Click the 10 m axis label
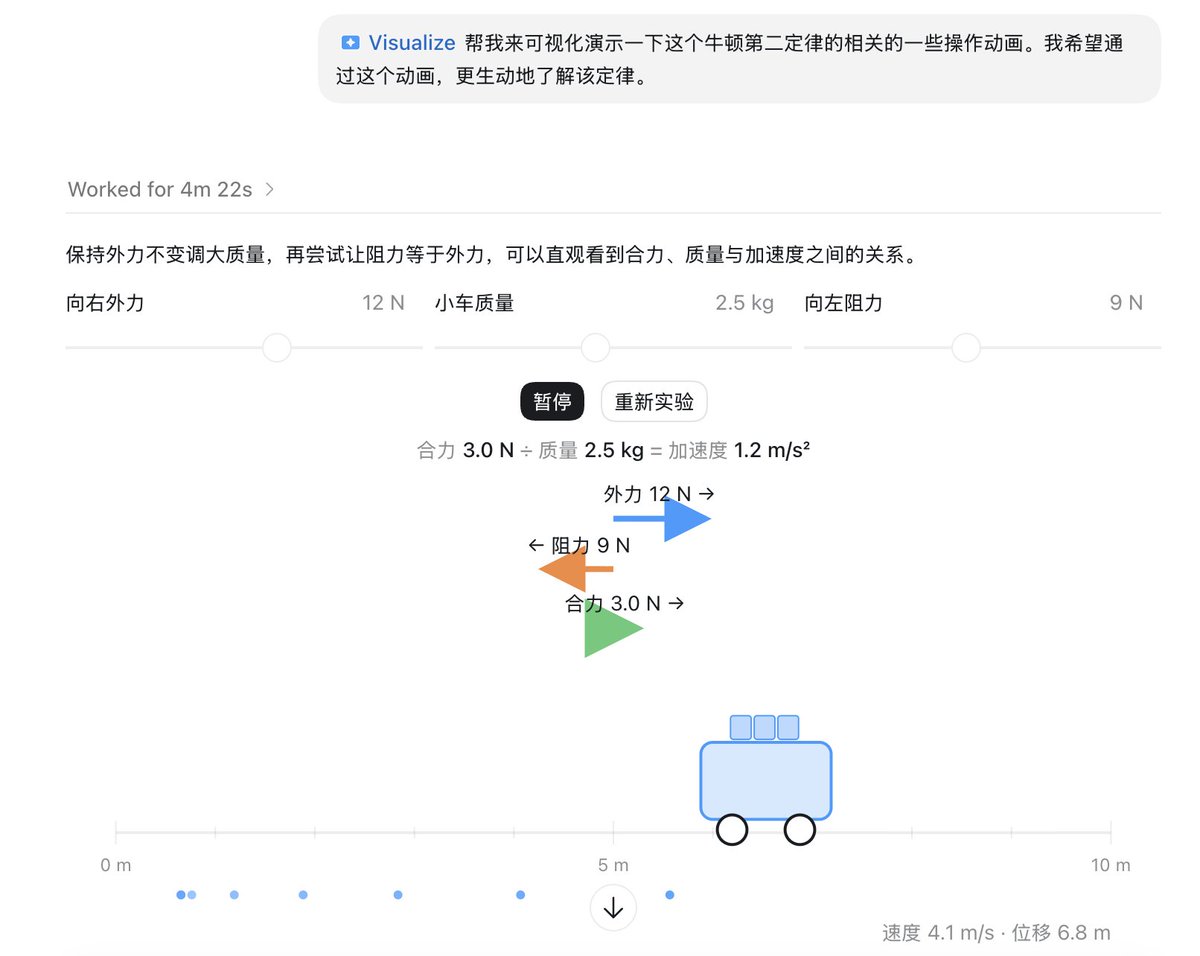This screenshot has height=956, width=1200. 1110,866
